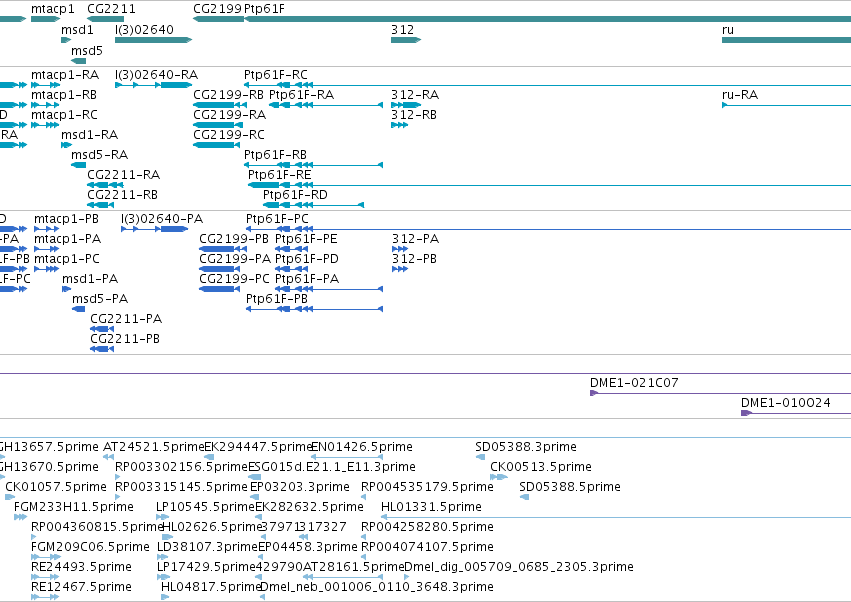Select the msd1 gene glyph
The height and width of the screenshot is (602, 851).
66,40
